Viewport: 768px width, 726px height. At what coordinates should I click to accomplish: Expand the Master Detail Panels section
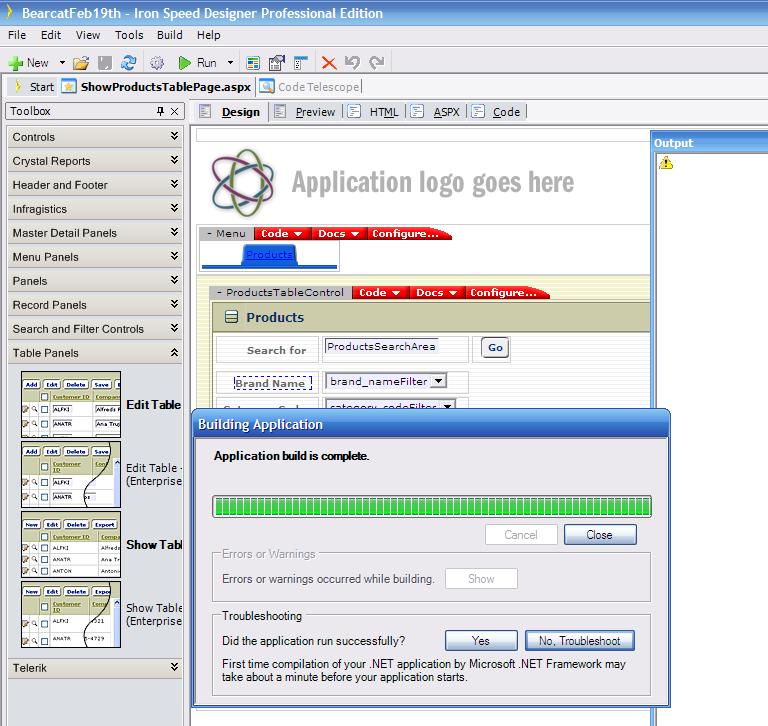(95, 233)
